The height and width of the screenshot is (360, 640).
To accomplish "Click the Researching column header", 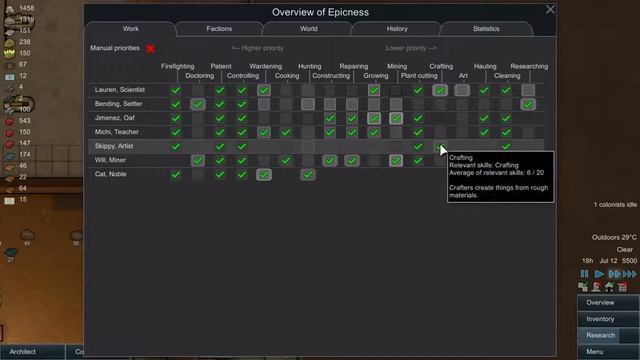I will tap(529, 66).
